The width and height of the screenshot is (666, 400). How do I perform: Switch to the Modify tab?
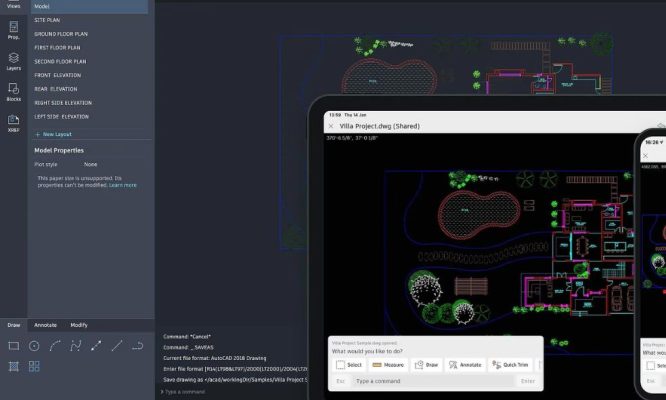click(x=79, y=325)
